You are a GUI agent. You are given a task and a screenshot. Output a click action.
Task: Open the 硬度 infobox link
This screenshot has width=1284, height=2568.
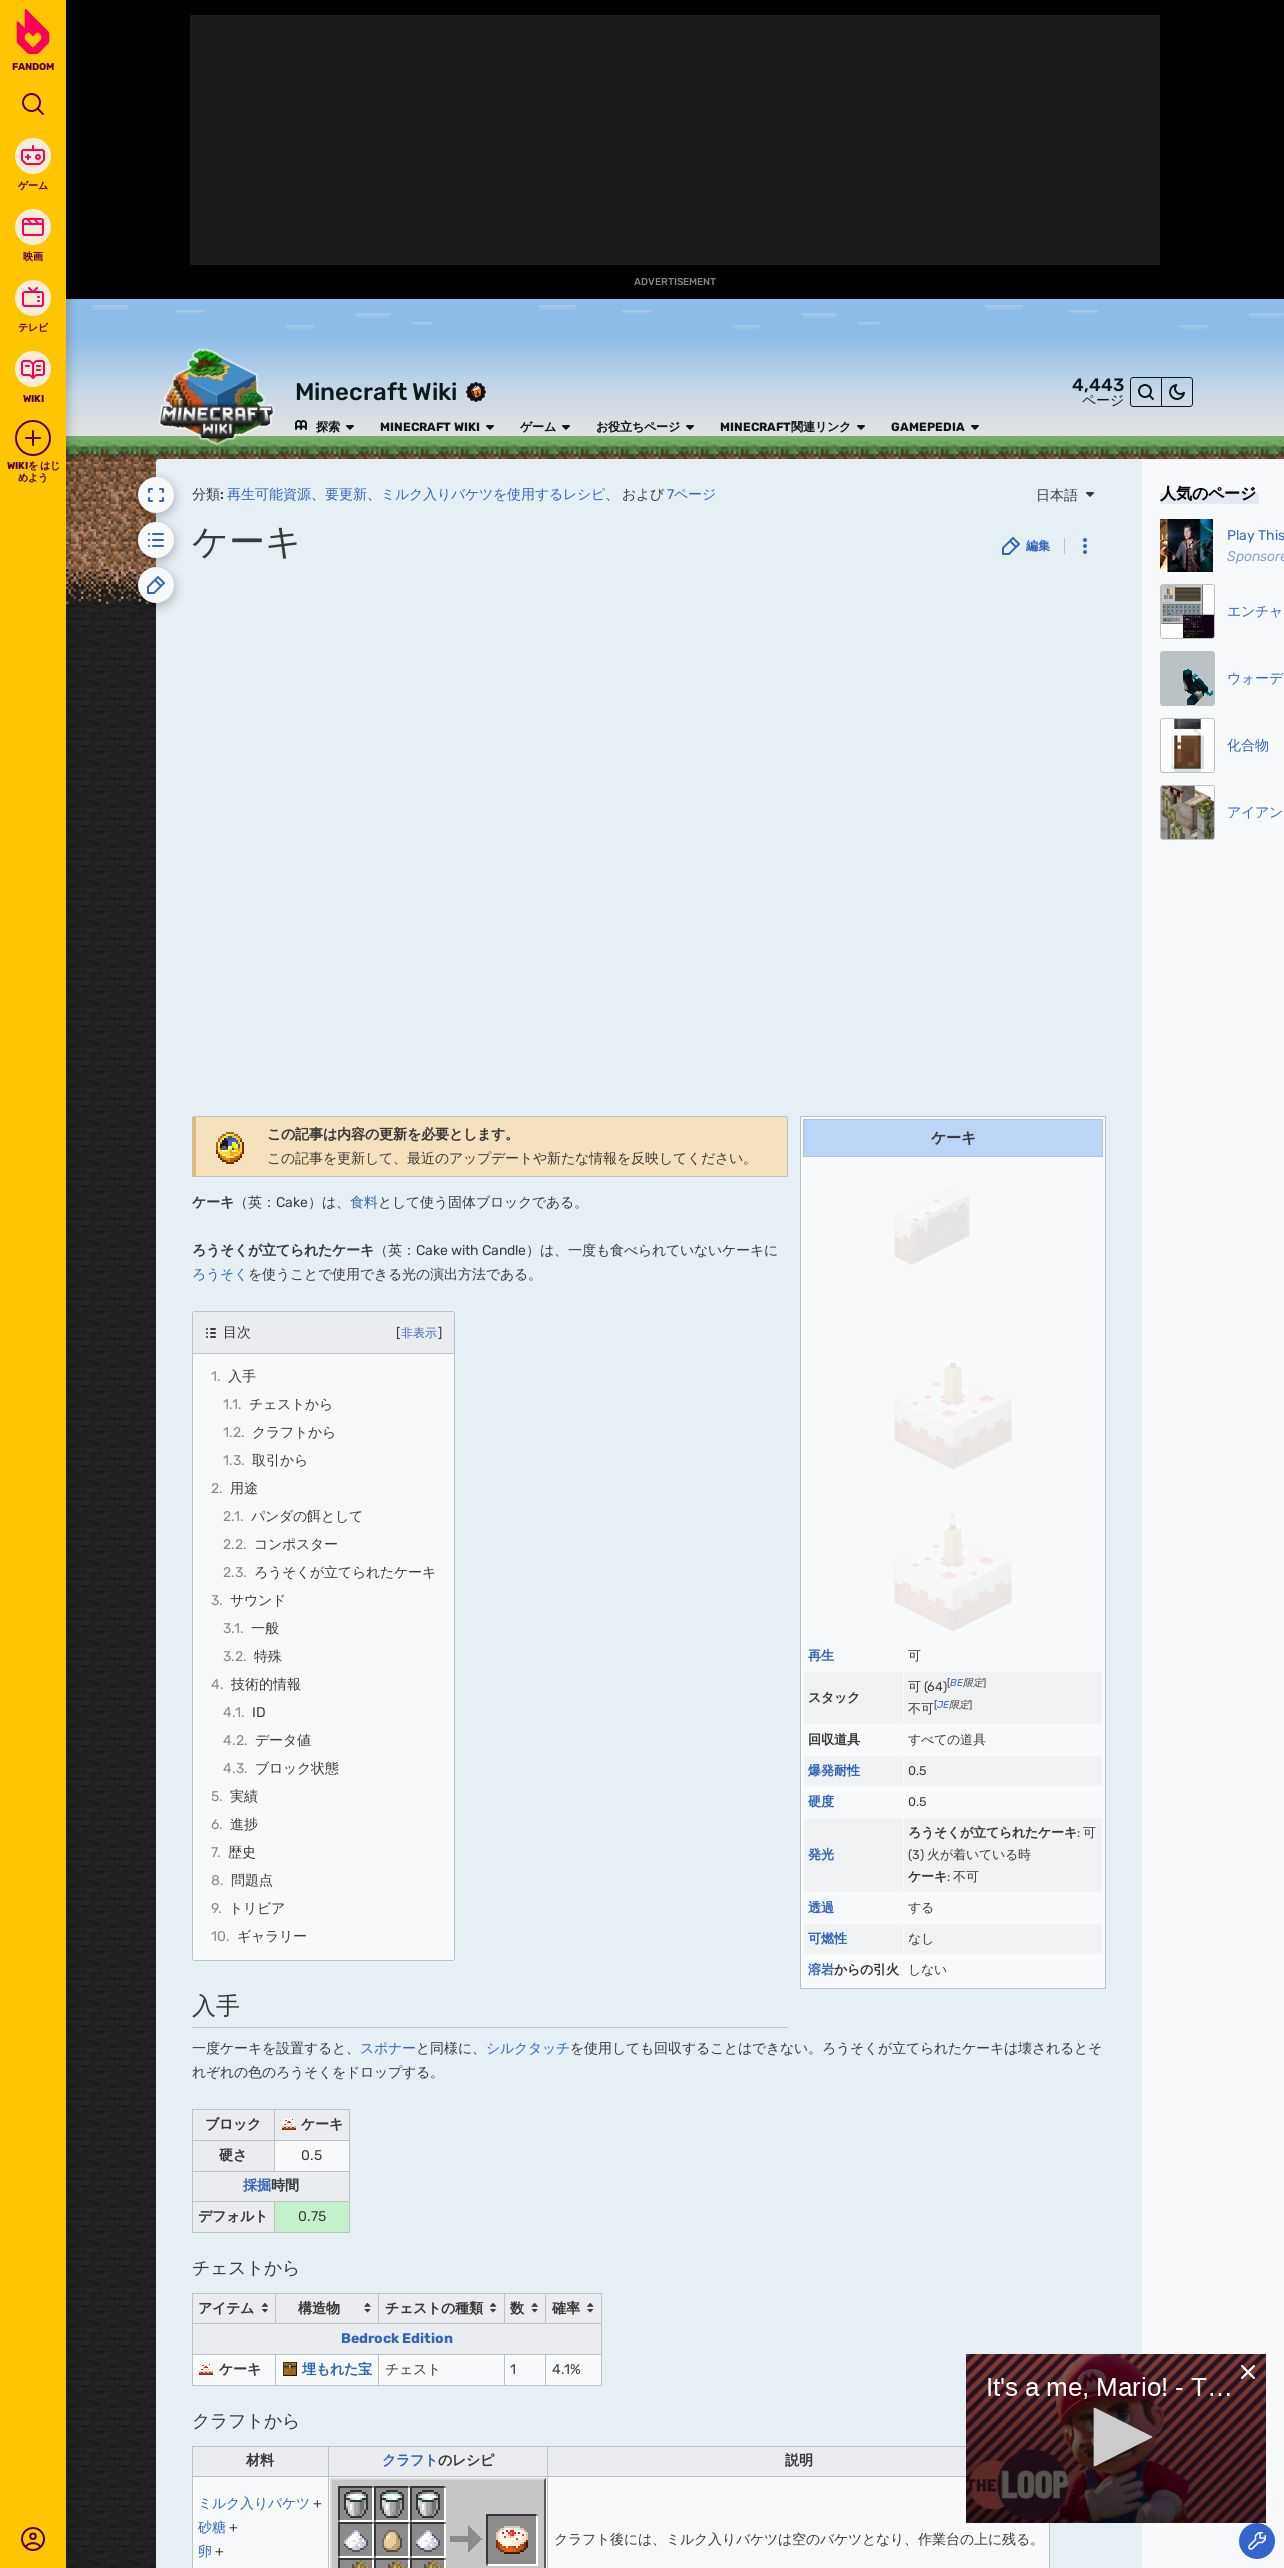click(x=821, y=1801)
